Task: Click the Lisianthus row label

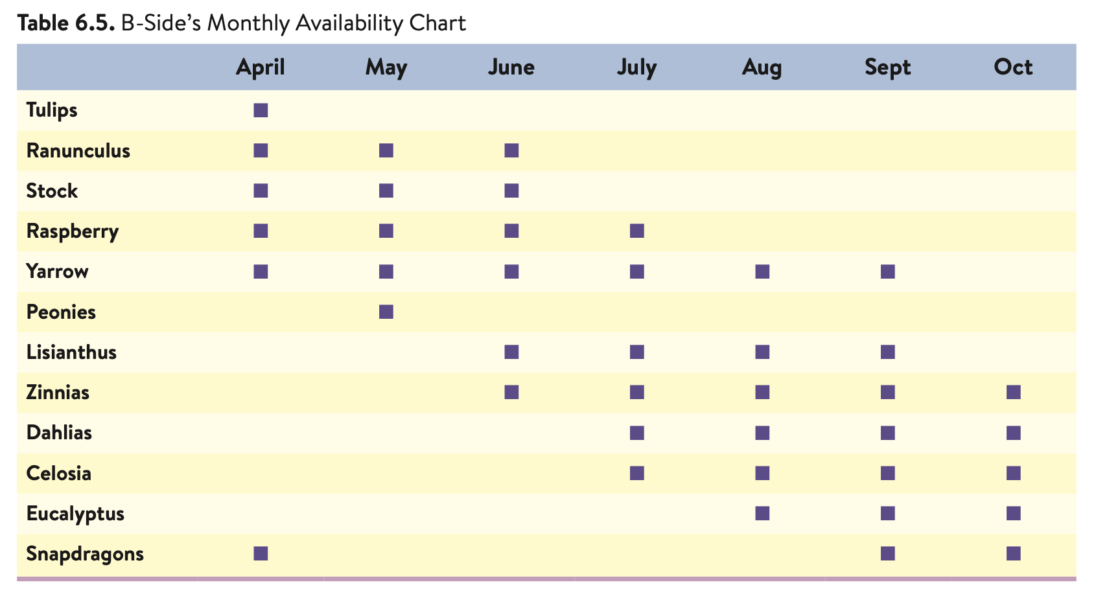Action: (71, 352)
